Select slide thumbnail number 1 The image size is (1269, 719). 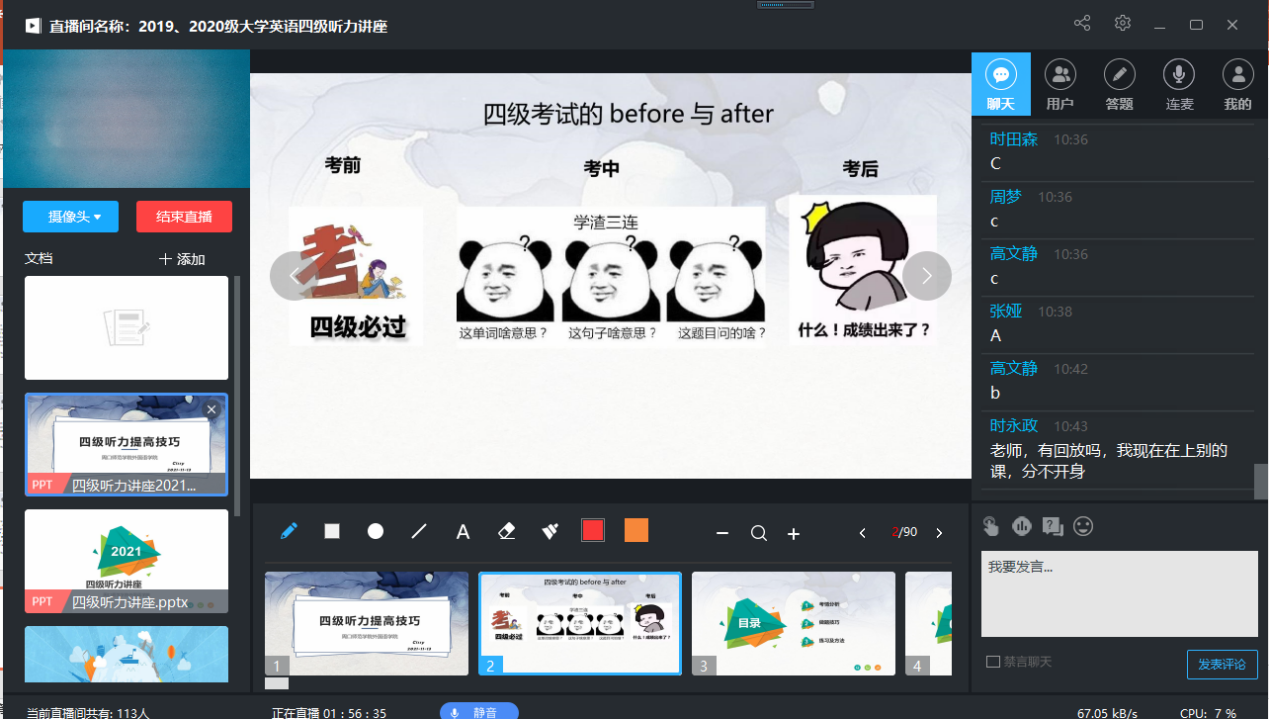point(366,623)
